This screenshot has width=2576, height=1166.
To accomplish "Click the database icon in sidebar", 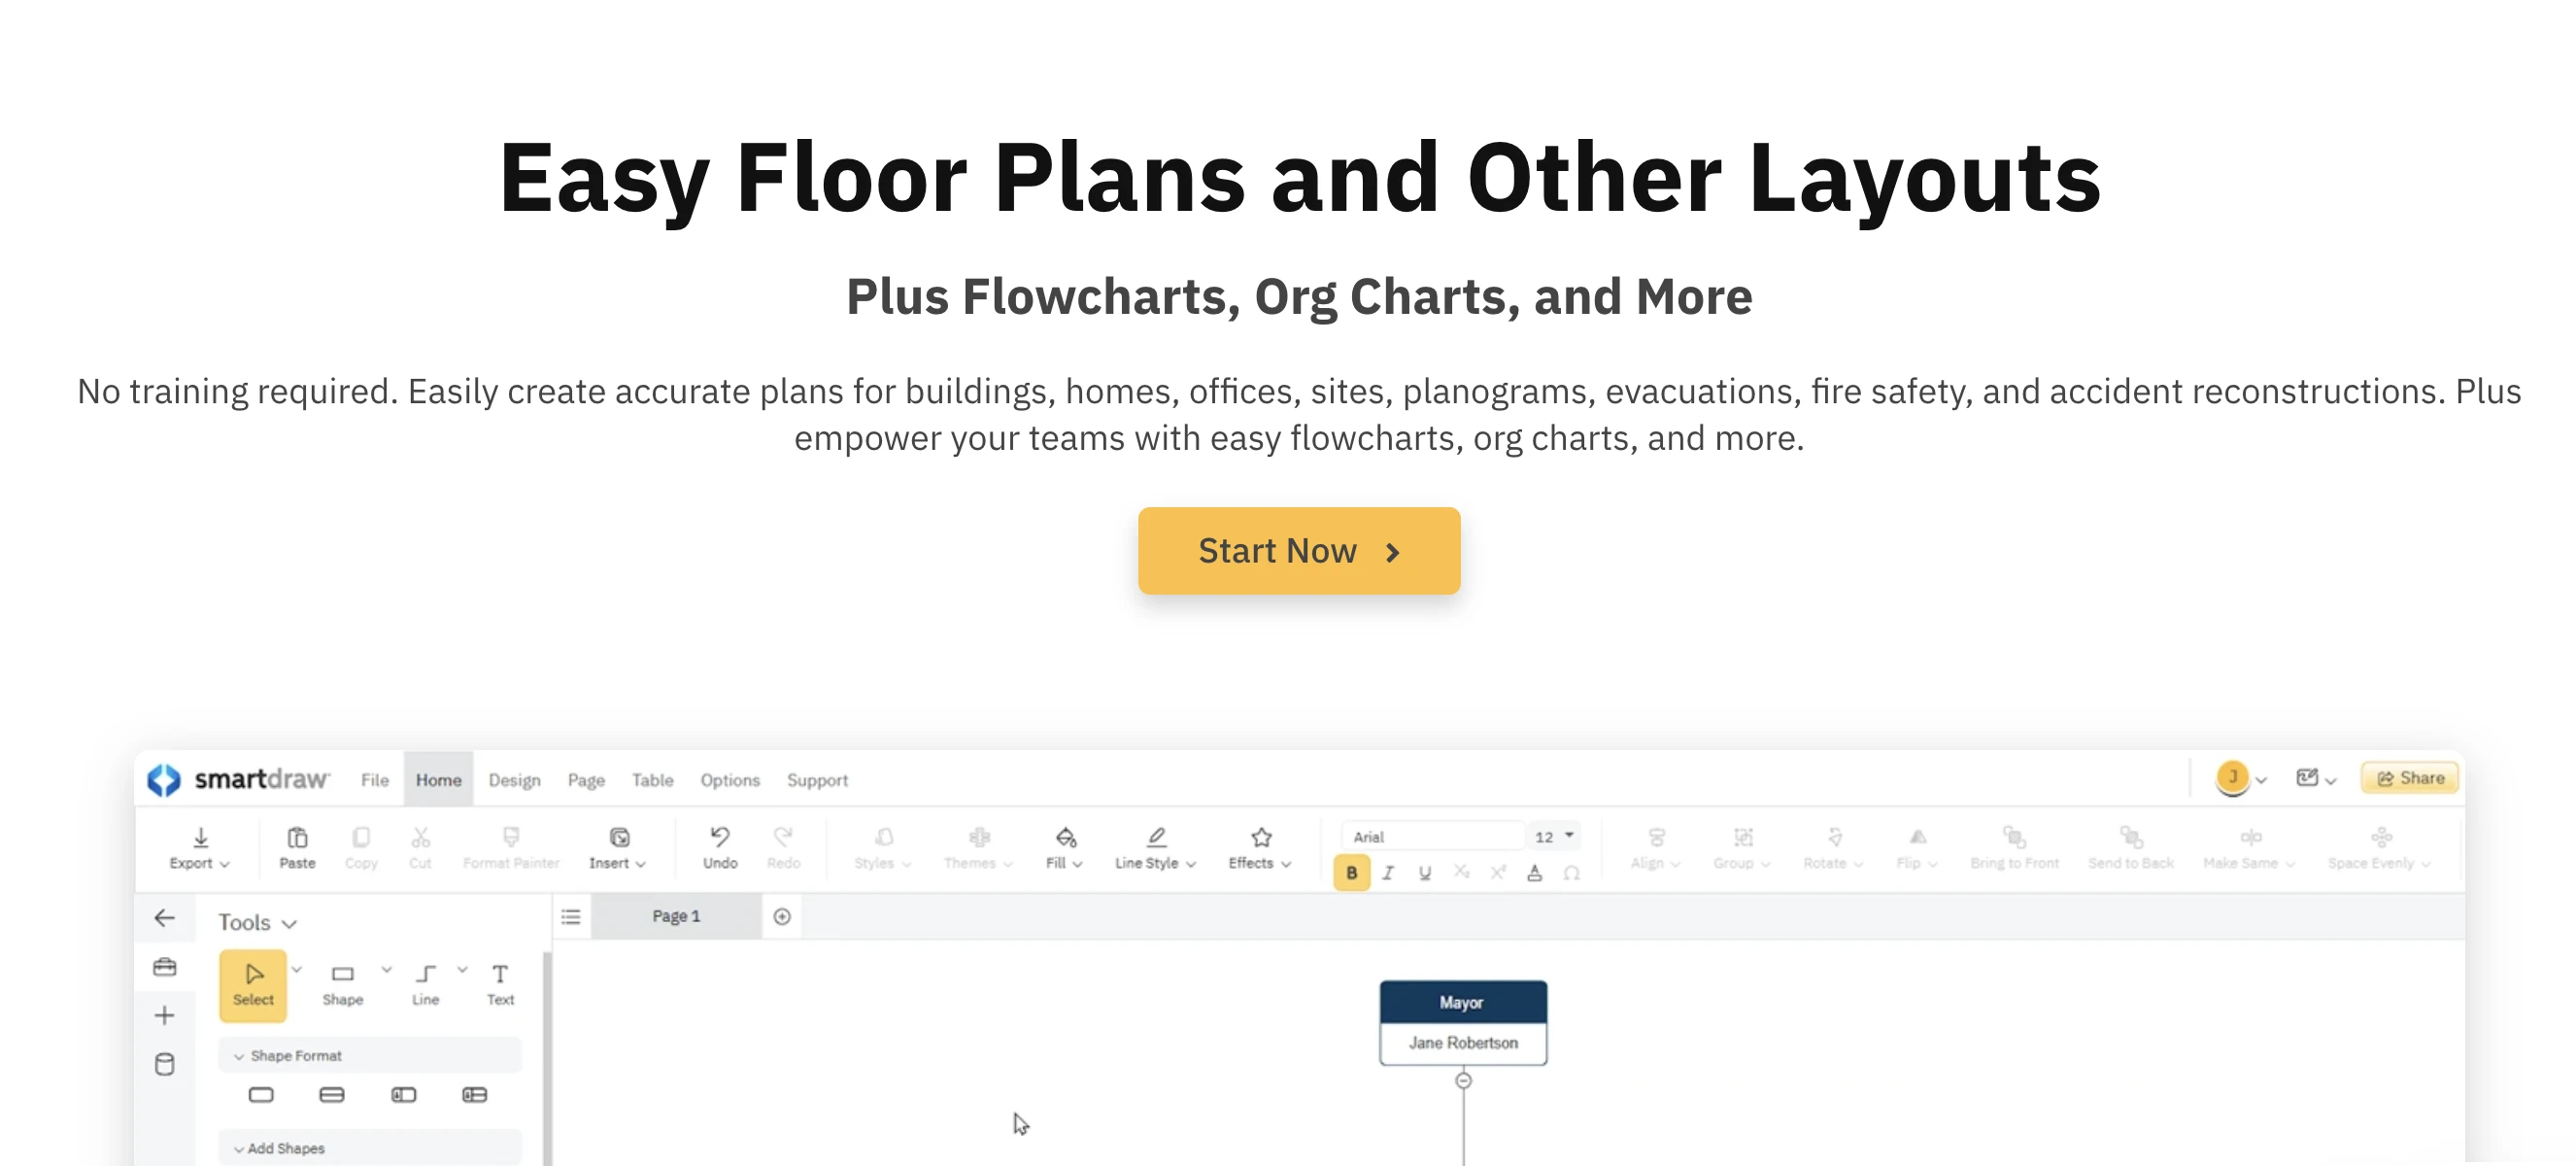I will (x=165, y=1064).
